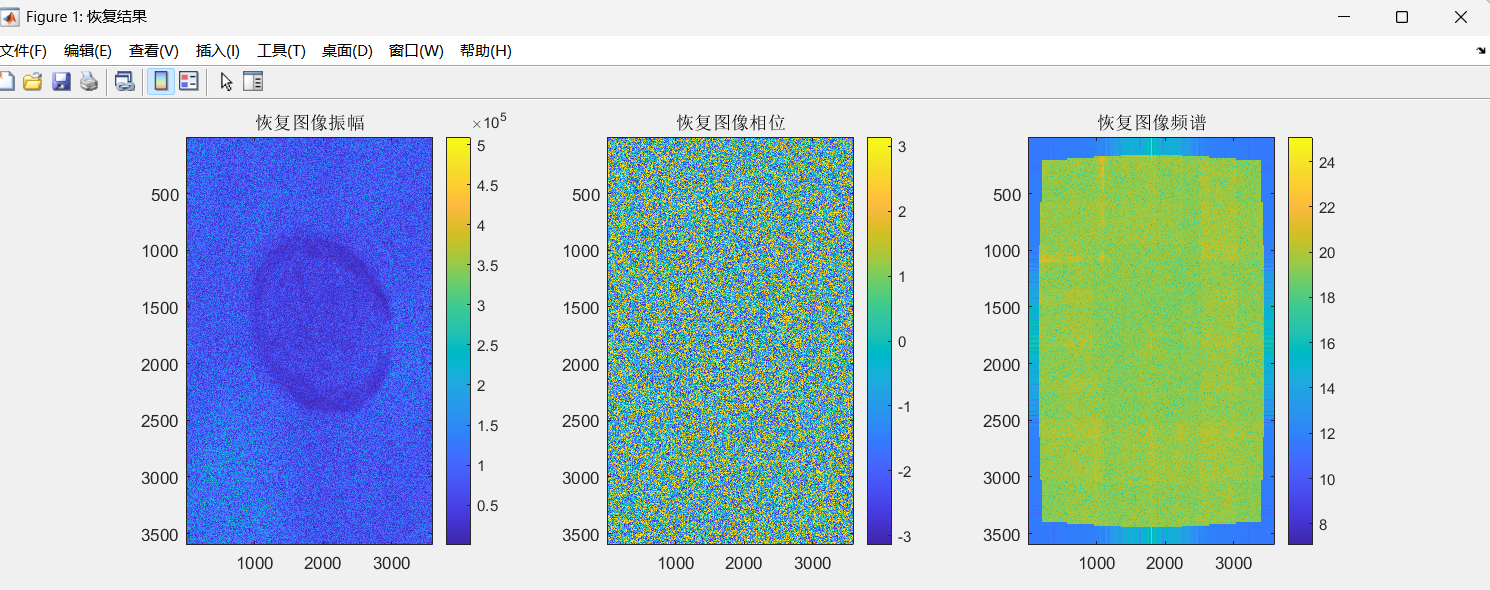Toggle the Insert Legend toolbar button

point(188,82)
